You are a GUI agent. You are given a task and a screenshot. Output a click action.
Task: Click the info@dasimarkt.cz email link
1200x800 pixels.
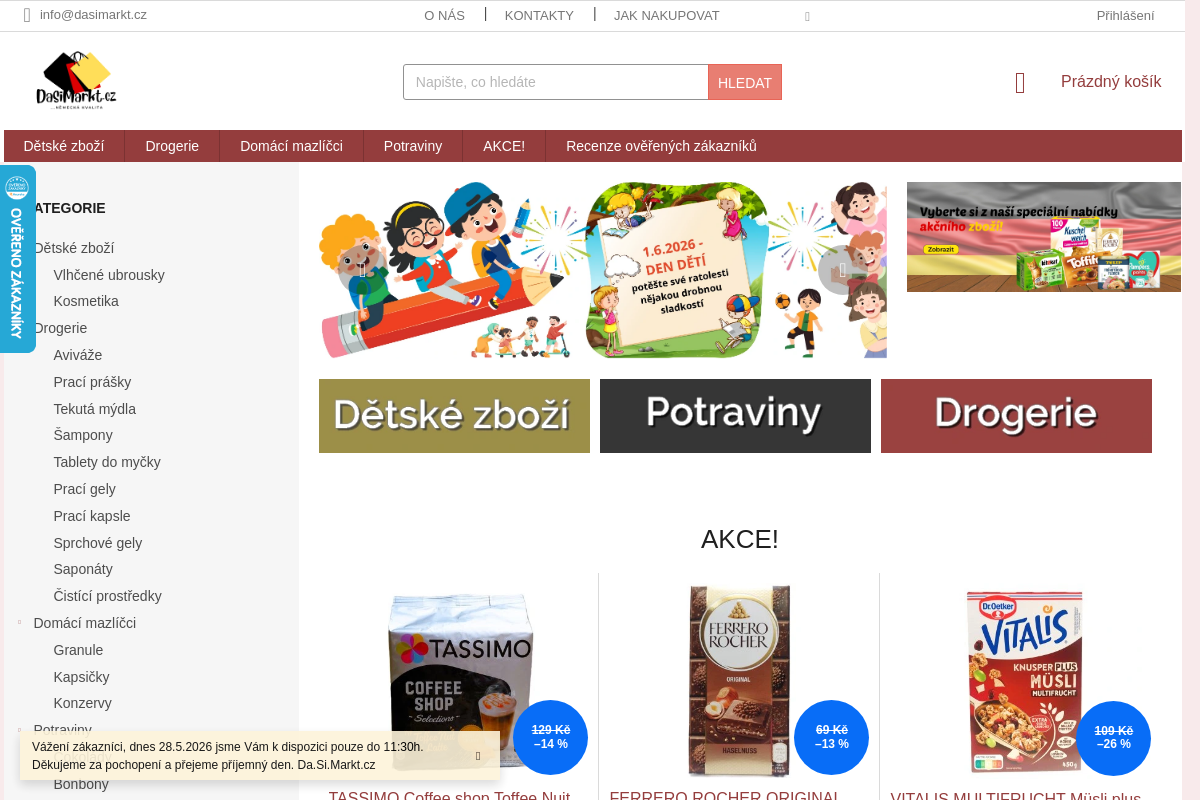click(x=93, y=15)
